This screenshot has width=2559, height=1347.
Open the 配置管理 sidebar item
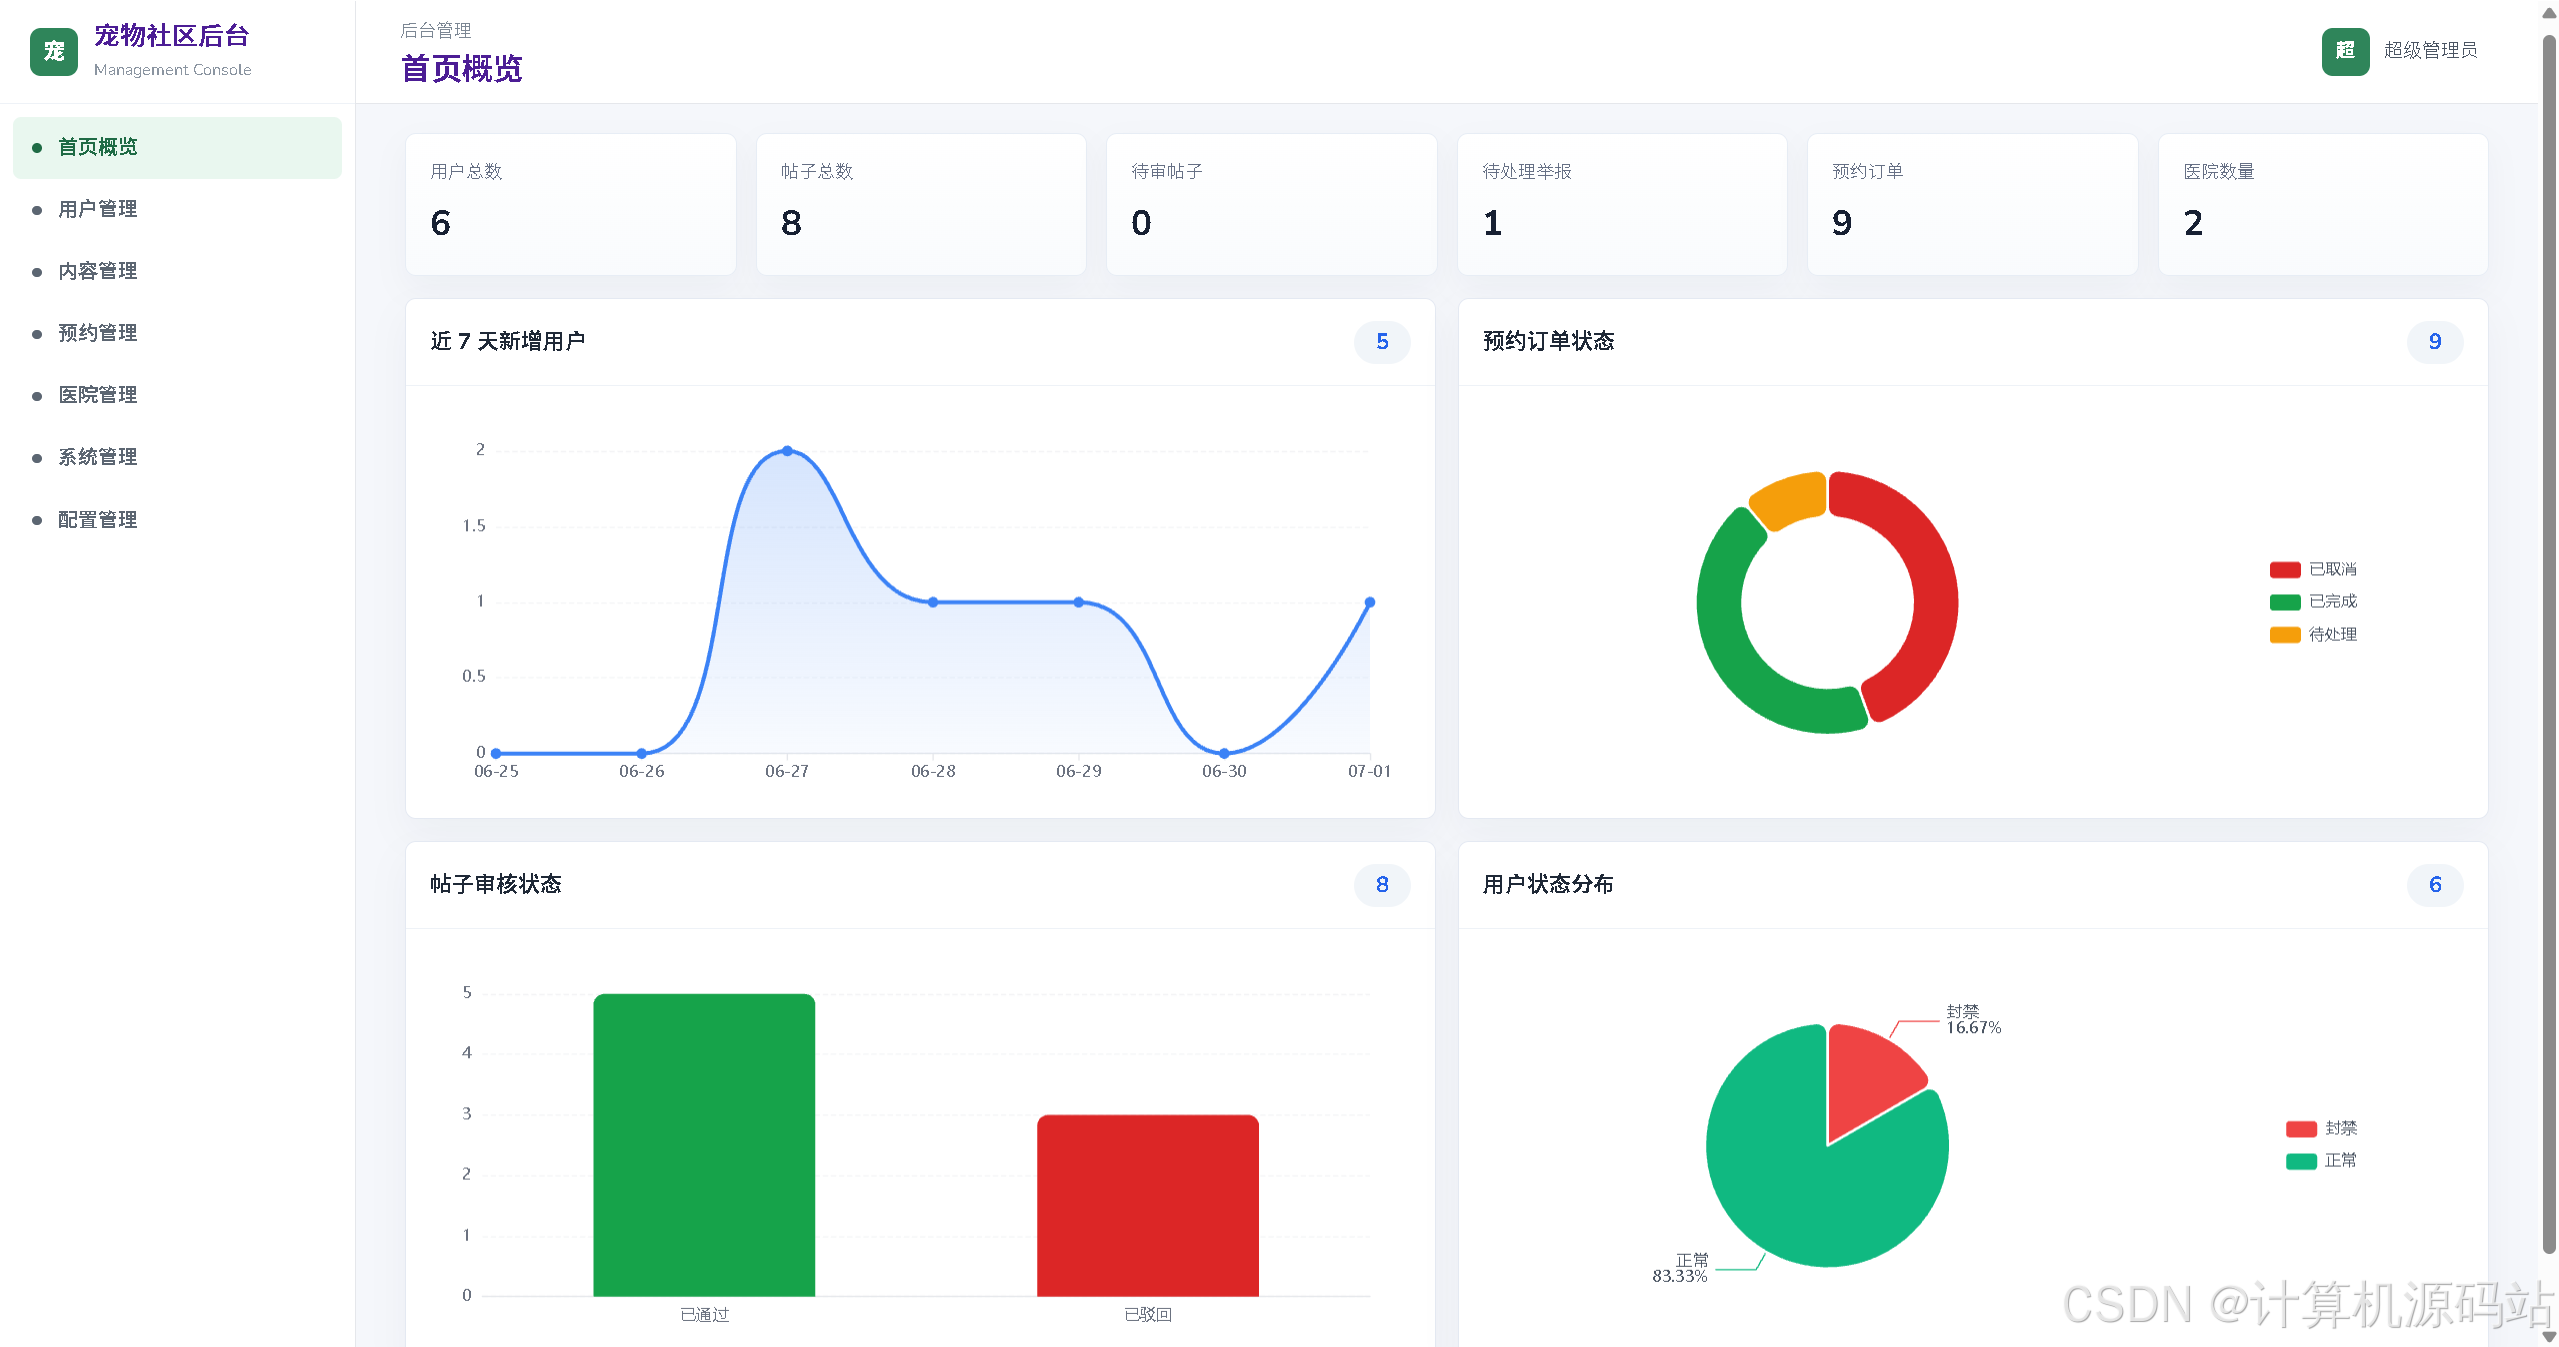[177, 520]
